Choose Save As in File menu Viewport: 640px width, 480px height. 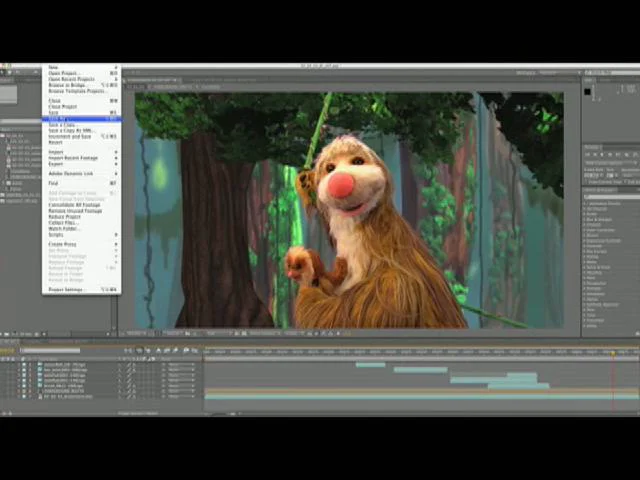pos(82,119)
